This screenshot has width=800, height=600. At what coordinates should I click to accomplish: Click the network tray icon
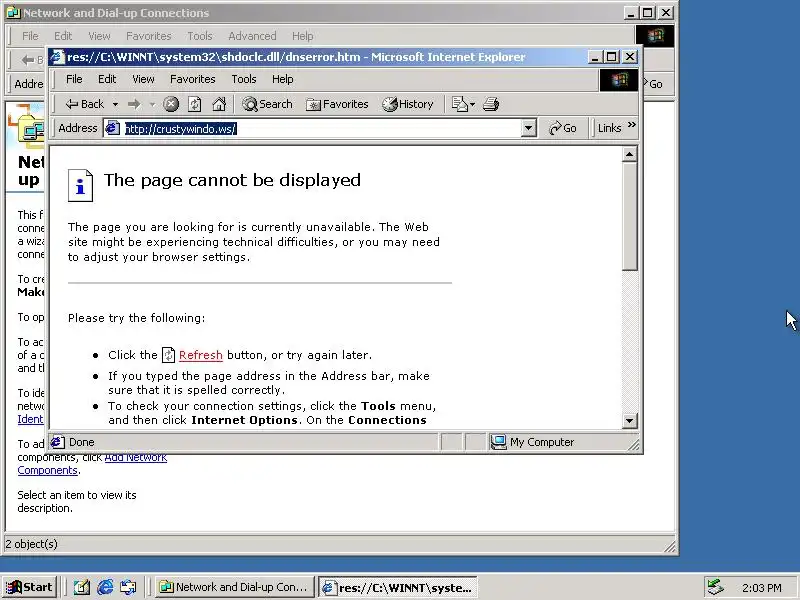pos(715,587)
